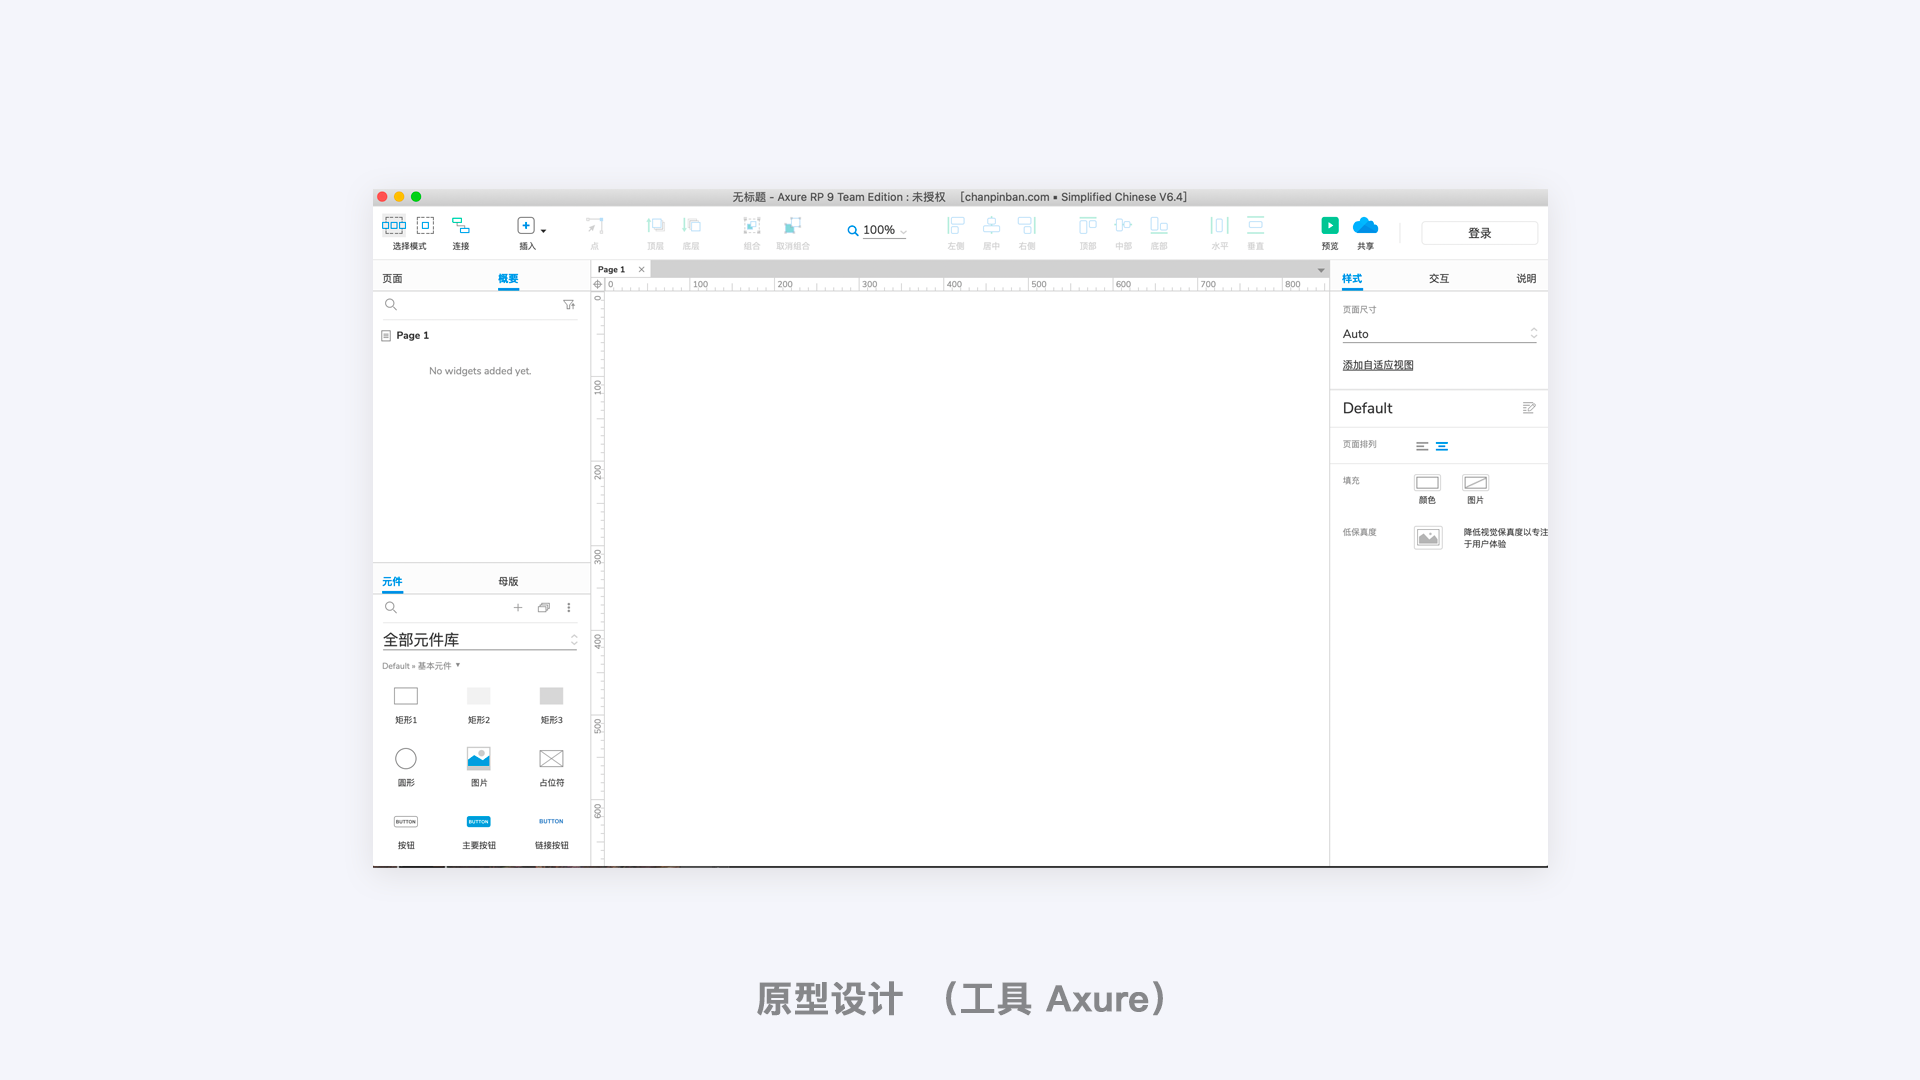
Task: Click the 添加自适应视图 link
Action: pyautogui.click(x=1378, y=365)
